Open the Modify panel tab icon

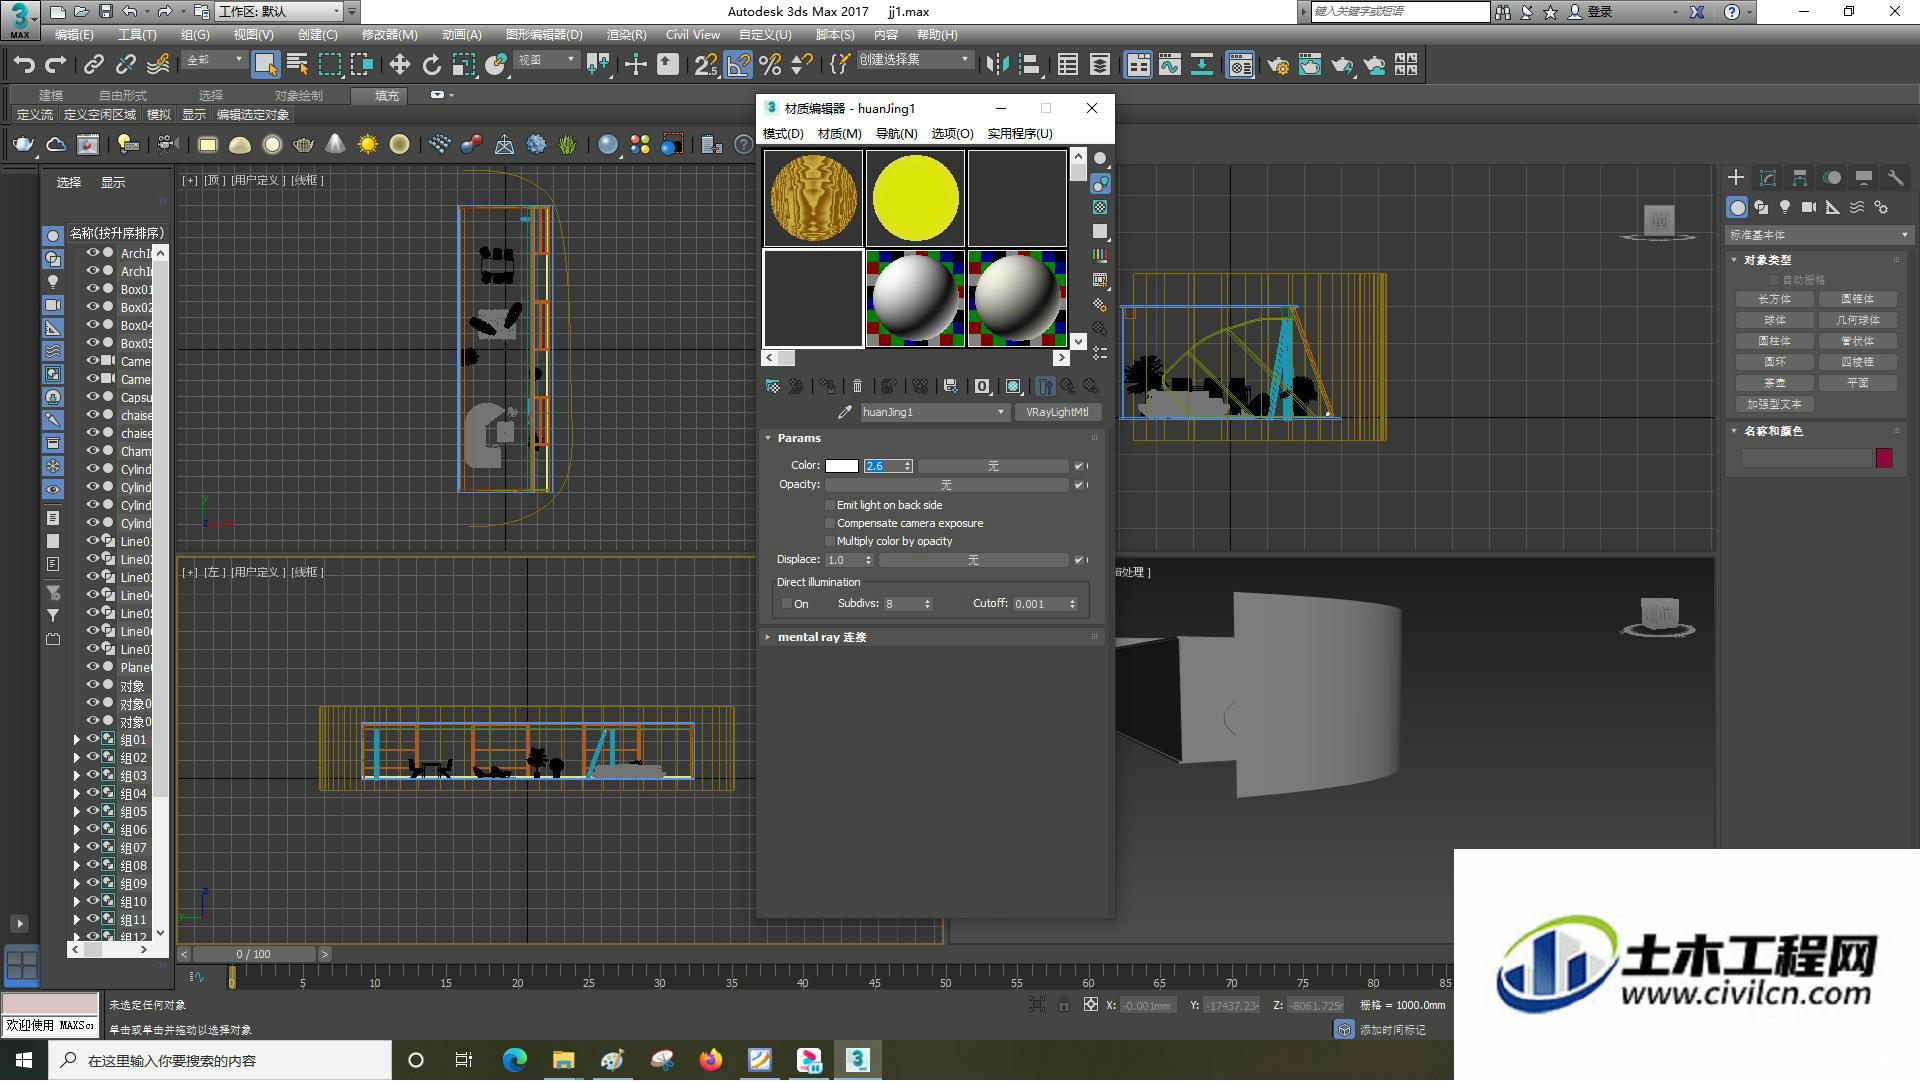[1768, 178]
